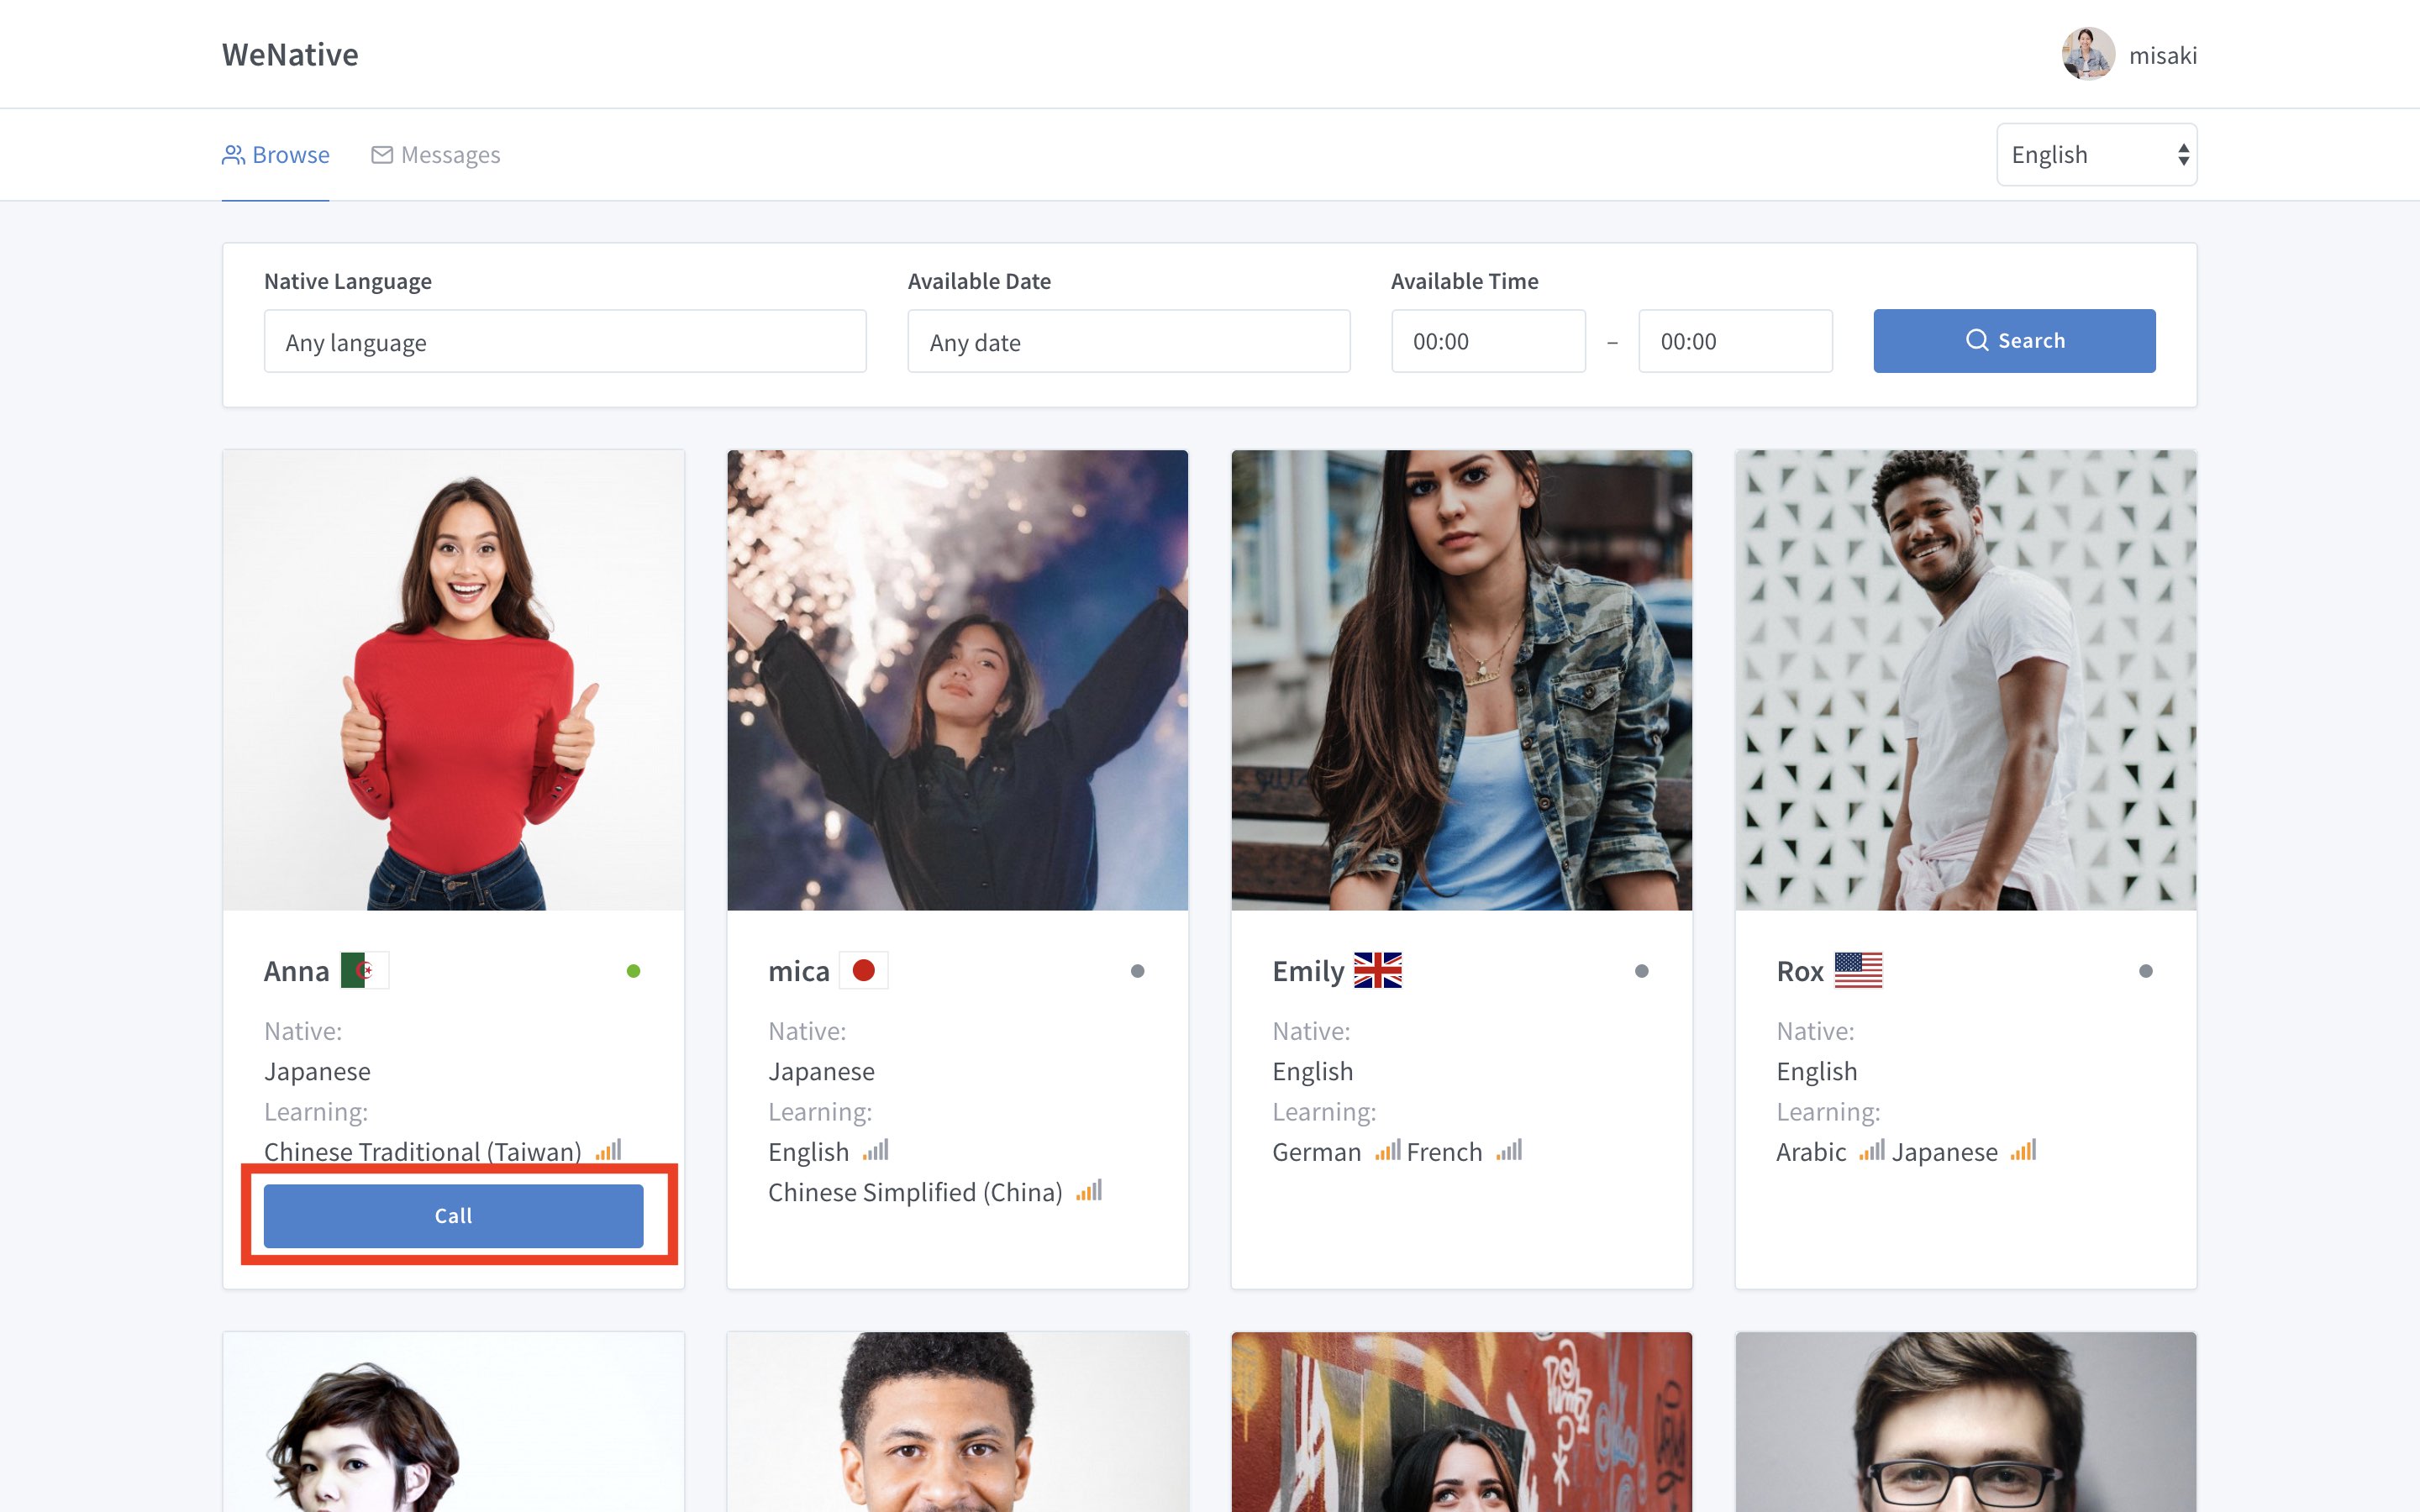Click 'Chinese Simplified (China)' text

915,1192
